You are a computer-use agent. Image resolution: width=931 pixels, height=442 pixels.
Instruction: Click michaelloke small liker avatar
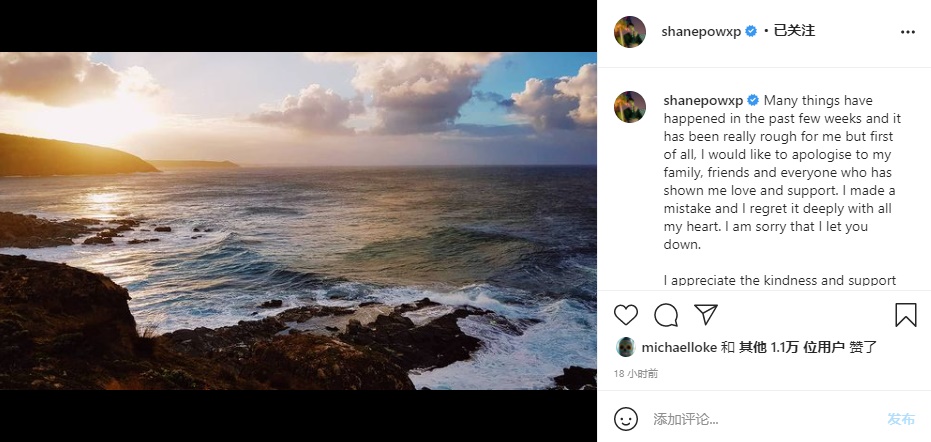624,347
